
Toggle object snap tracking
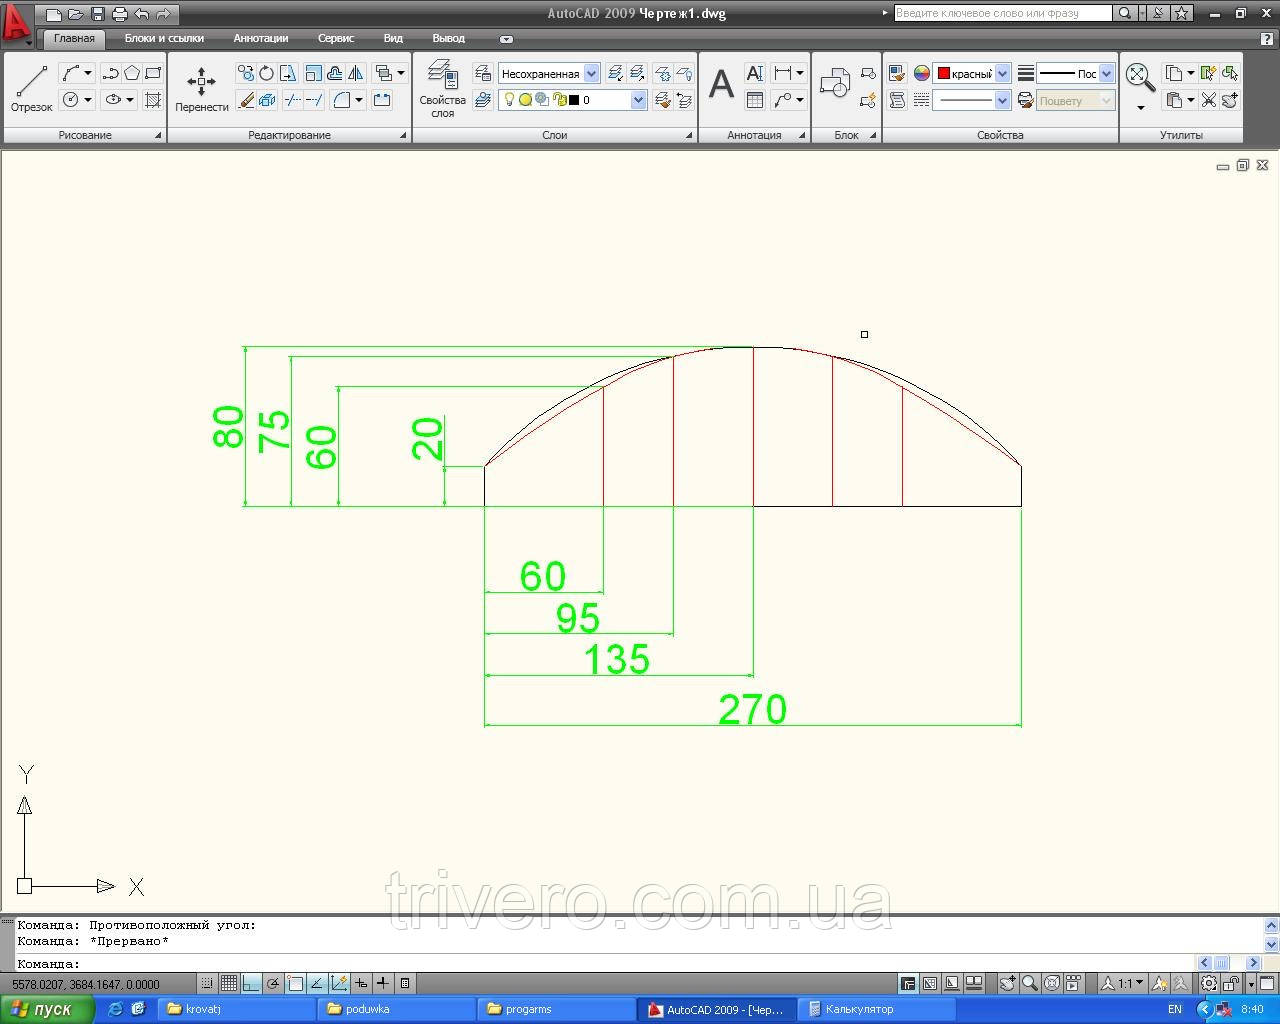(317, 984)
